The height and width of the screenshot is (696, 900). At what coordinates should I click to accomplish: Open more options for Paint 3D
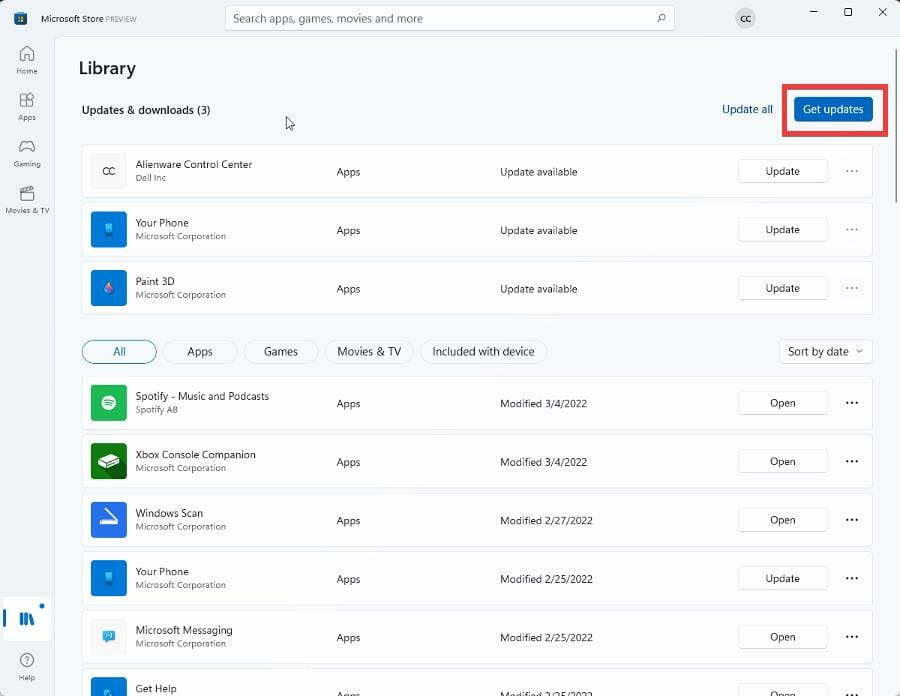pos(852,288)
